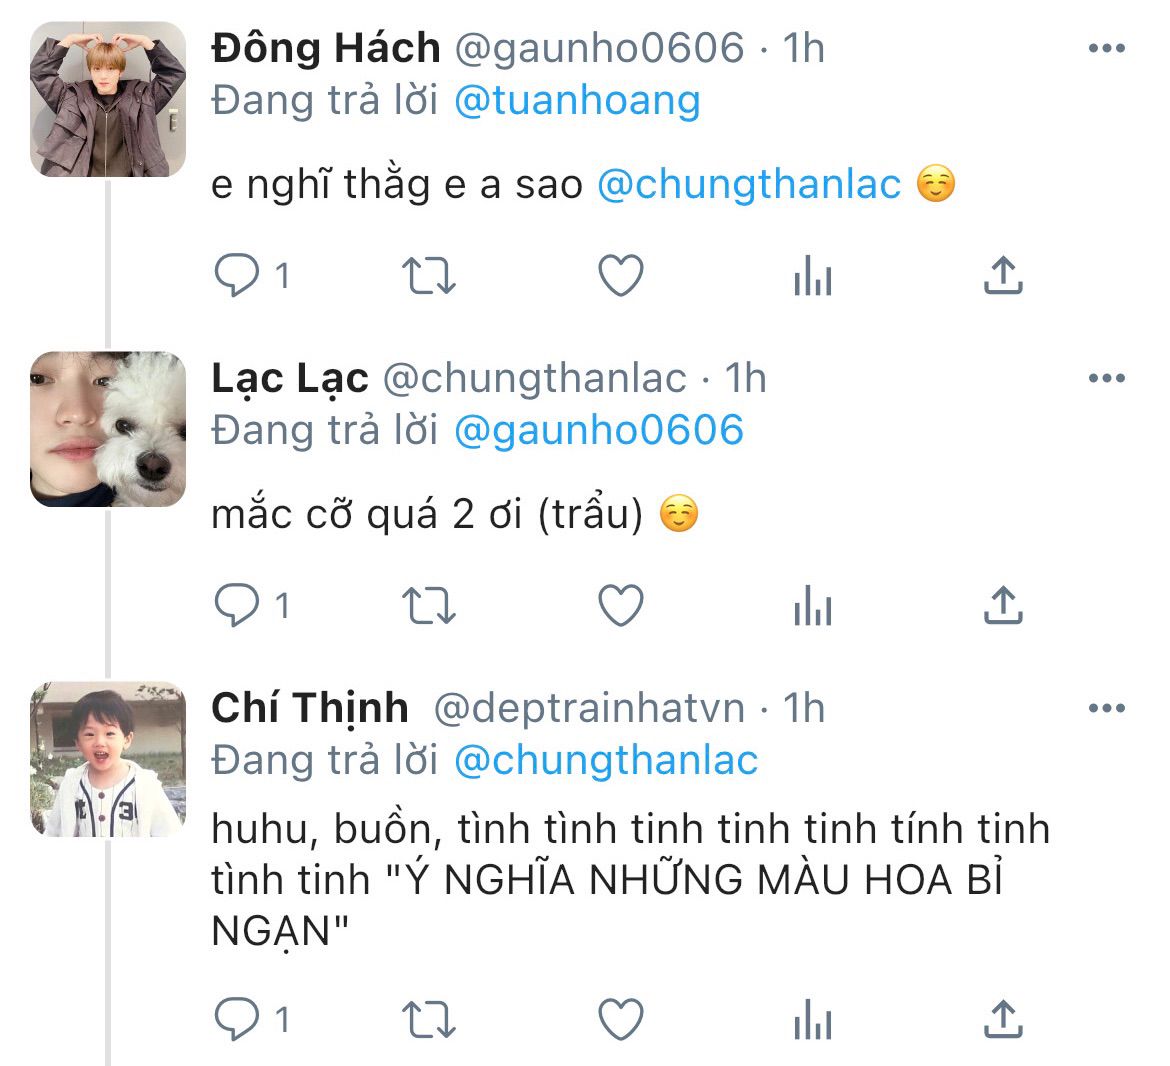This screenshot has height=1066, width=1170.
Task: Open @gaunho0606 reply link in Lạc Lạc's tweet
Action: coord(598,430)
